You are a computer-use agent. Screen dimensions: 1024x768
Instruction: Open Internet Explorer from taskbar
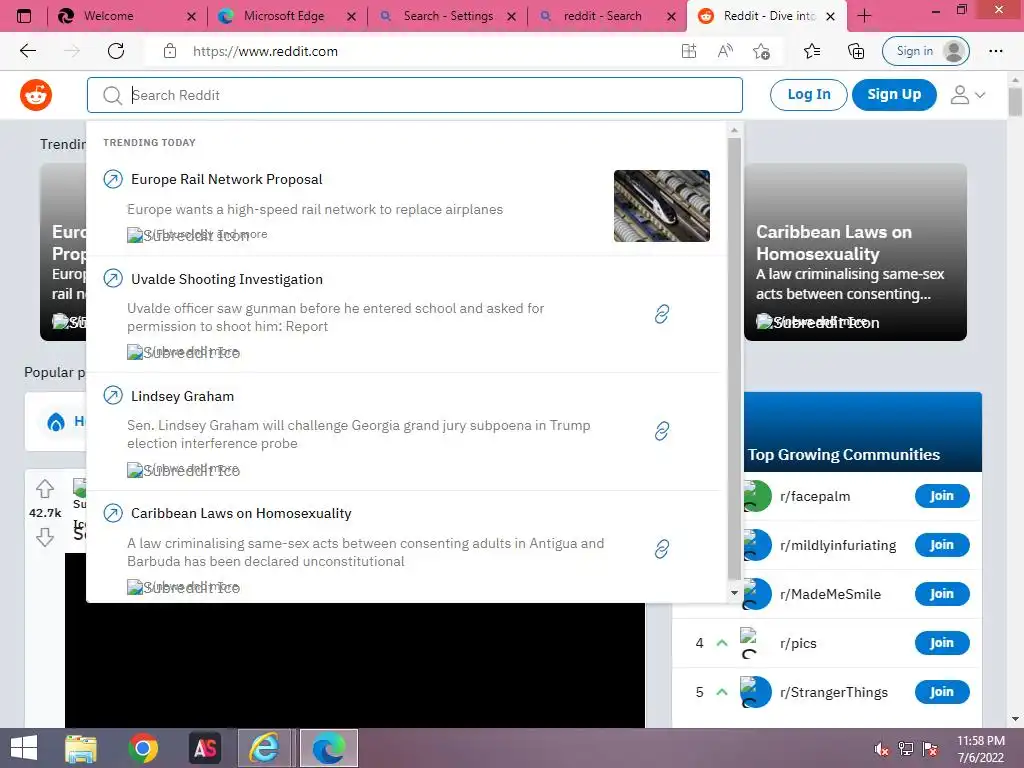264,748
